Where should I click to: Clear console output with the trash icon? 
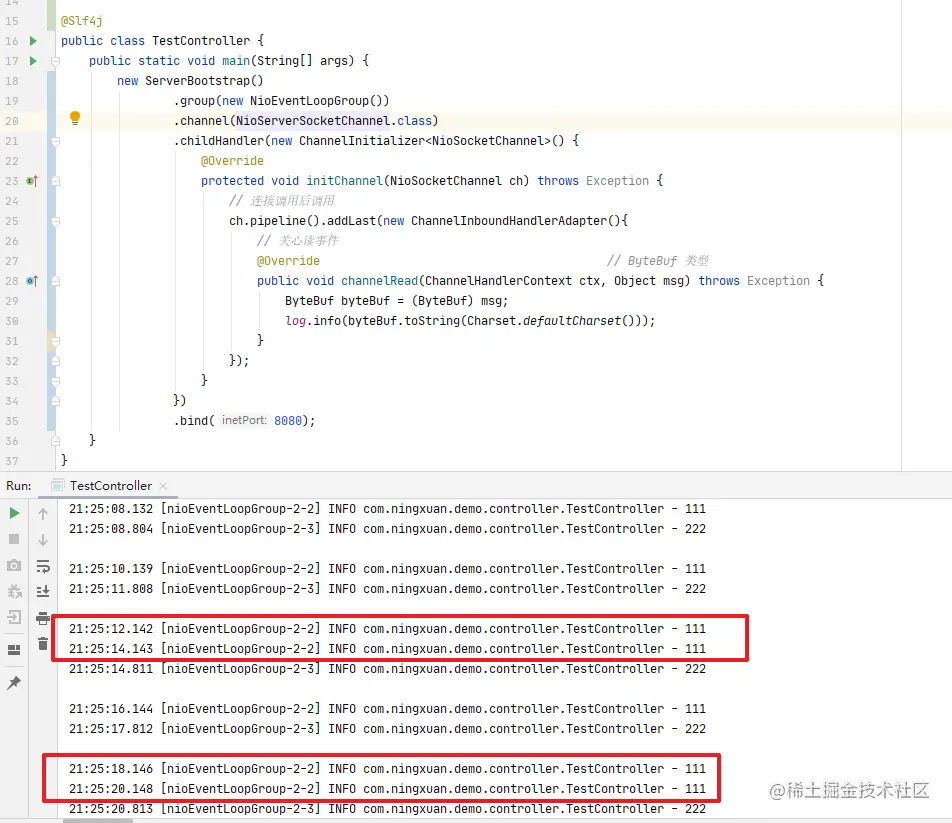coord(43,644)
